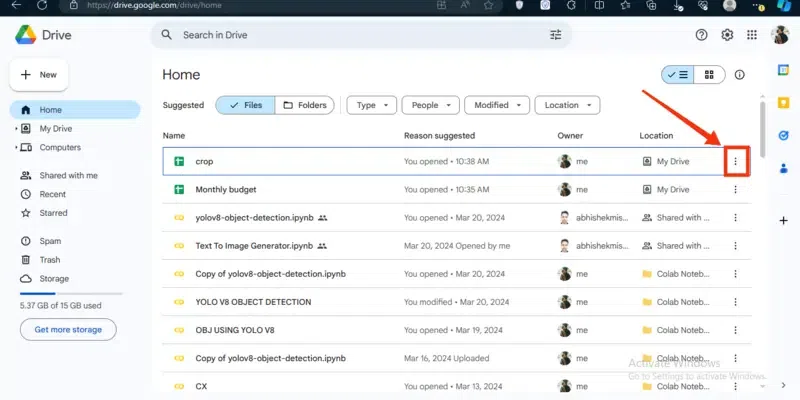The image size is (800, 400).
Task: Open Google Keep in the side panel
Action: click(783, 103)
